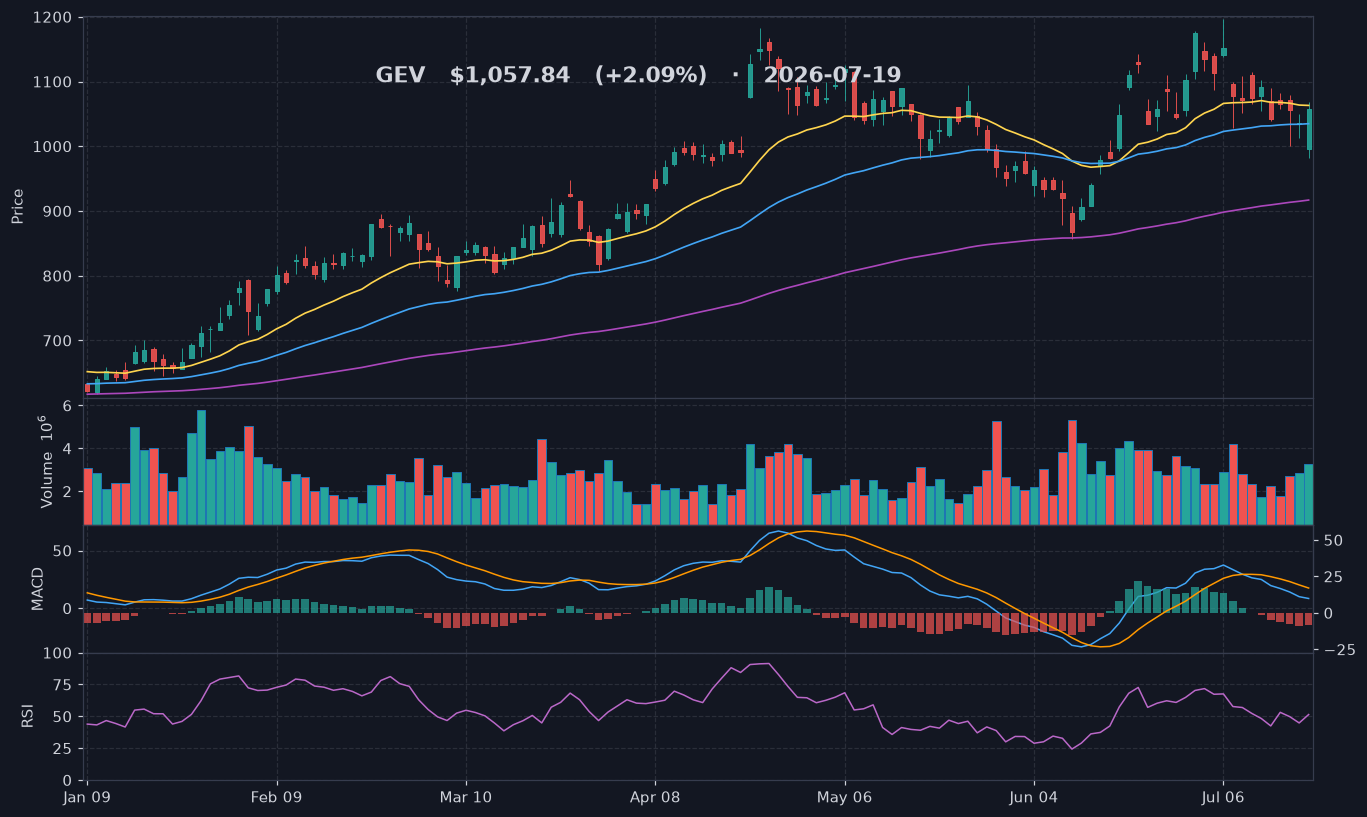Screen dimensions: 1367x817
Task: Click the 2026-07-19 date in title
Action: tap(832, 76)
